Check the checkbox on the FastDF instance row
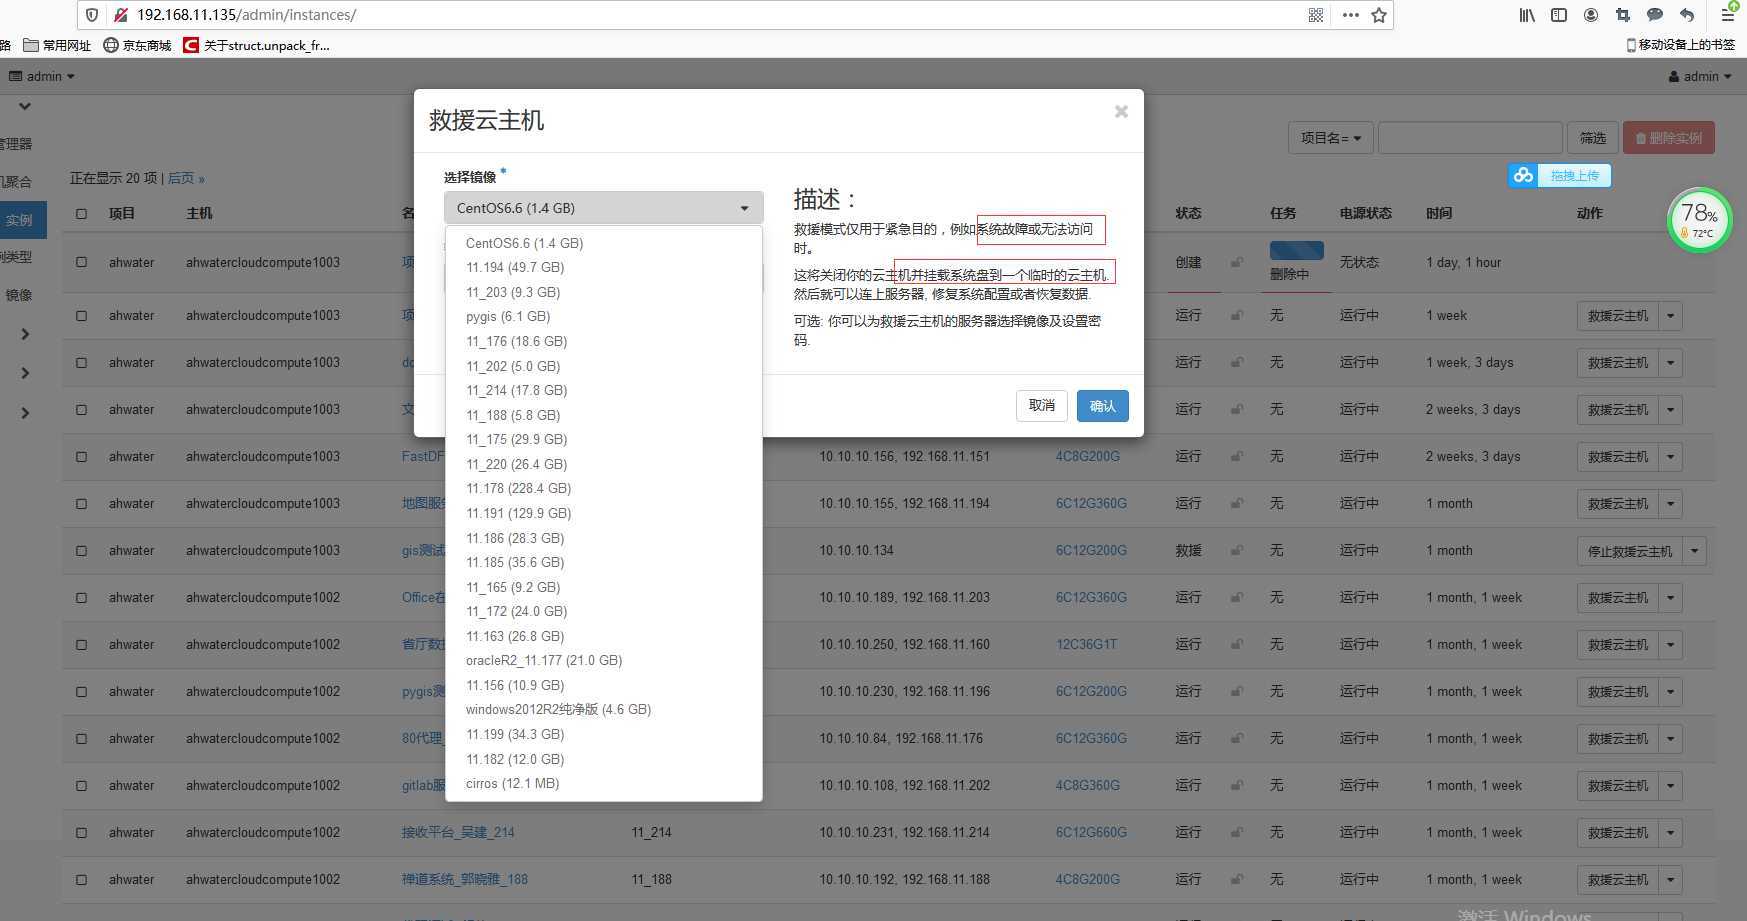1747x921 pixels. pyautogui.click(x=81, y=456)
